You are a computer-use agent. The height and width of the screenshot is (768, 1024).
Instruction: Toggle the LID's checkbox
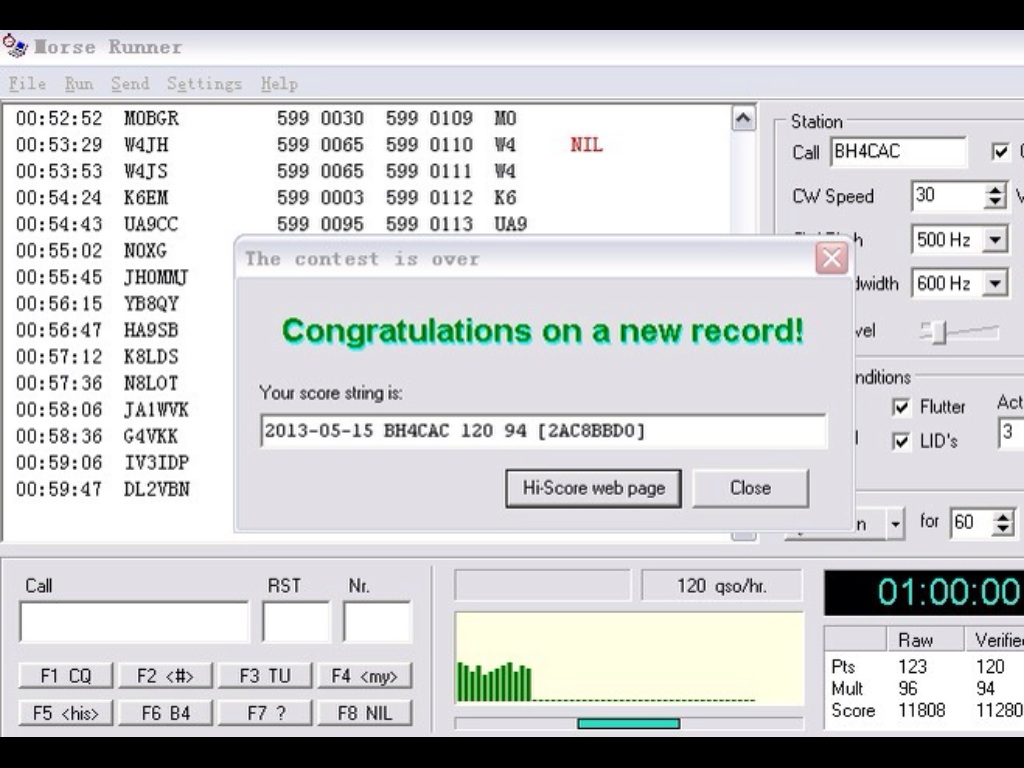tap(901, 441)
